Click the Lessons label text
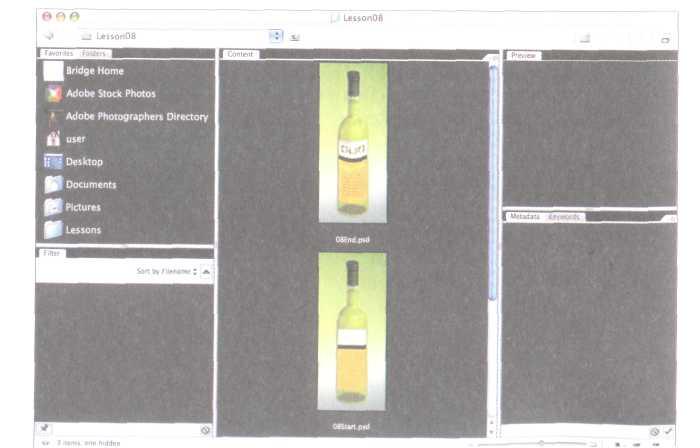Viewport: 700px width, 448px height. [83, 230]
